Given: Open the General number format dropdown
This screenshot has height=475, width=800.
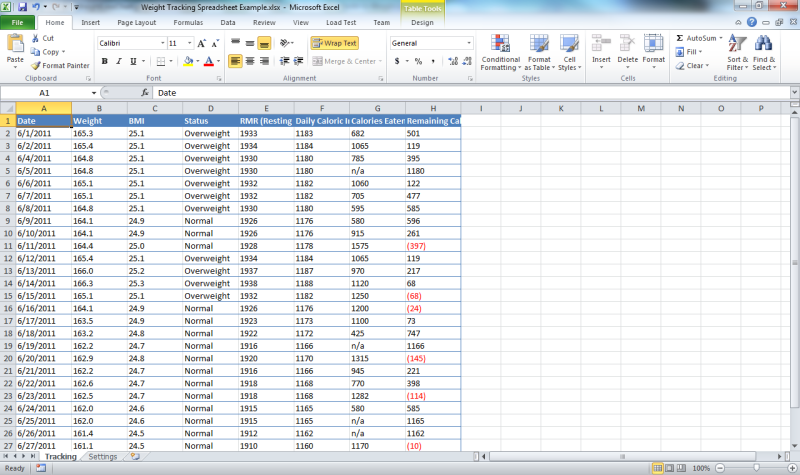Looking at the screenshot, I should 469,43.
